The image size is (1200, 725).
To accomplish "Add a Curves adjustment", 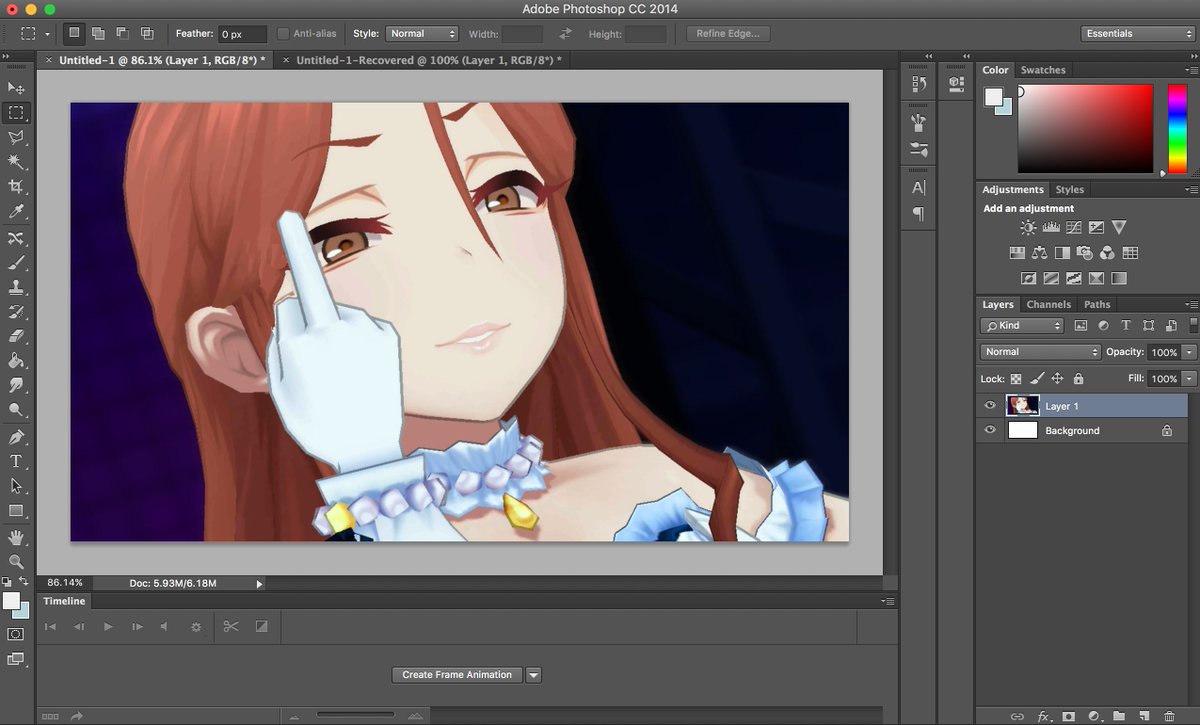I will pos(1073,228).
